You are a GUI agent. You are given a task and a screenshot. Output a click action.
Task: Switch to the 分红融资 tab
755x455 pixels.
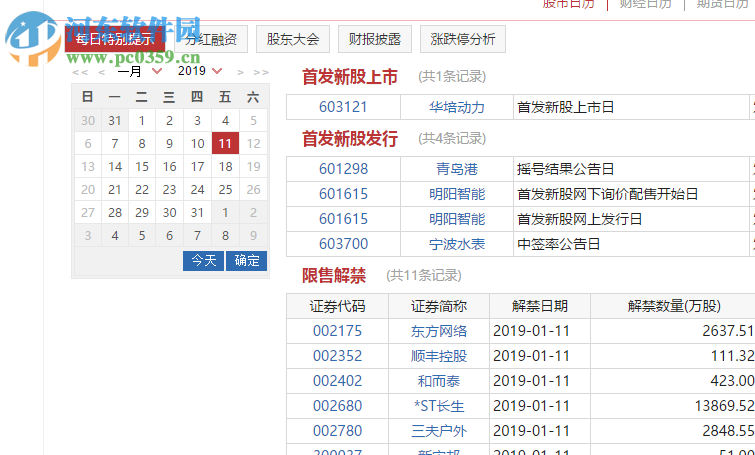pyautogui.click(x=211, y=39)
